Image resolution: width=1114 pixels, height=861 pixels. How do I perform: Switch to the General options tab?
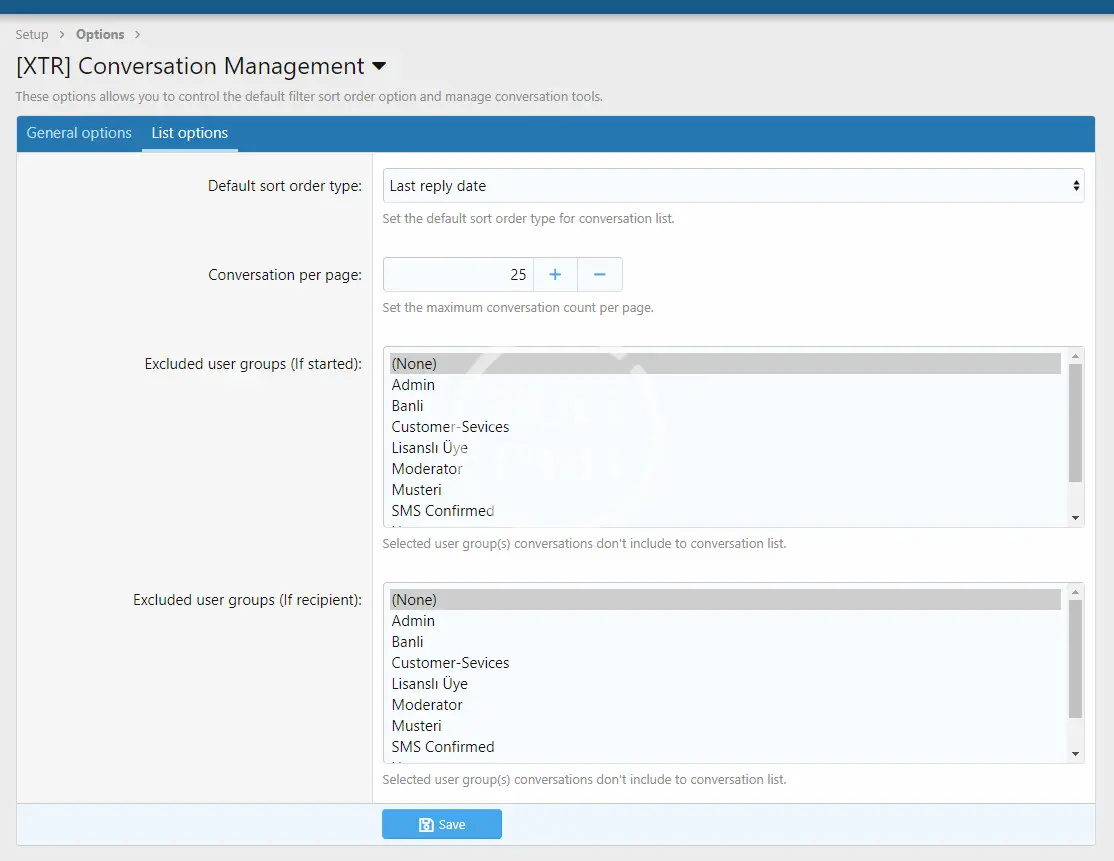(79, 133)
